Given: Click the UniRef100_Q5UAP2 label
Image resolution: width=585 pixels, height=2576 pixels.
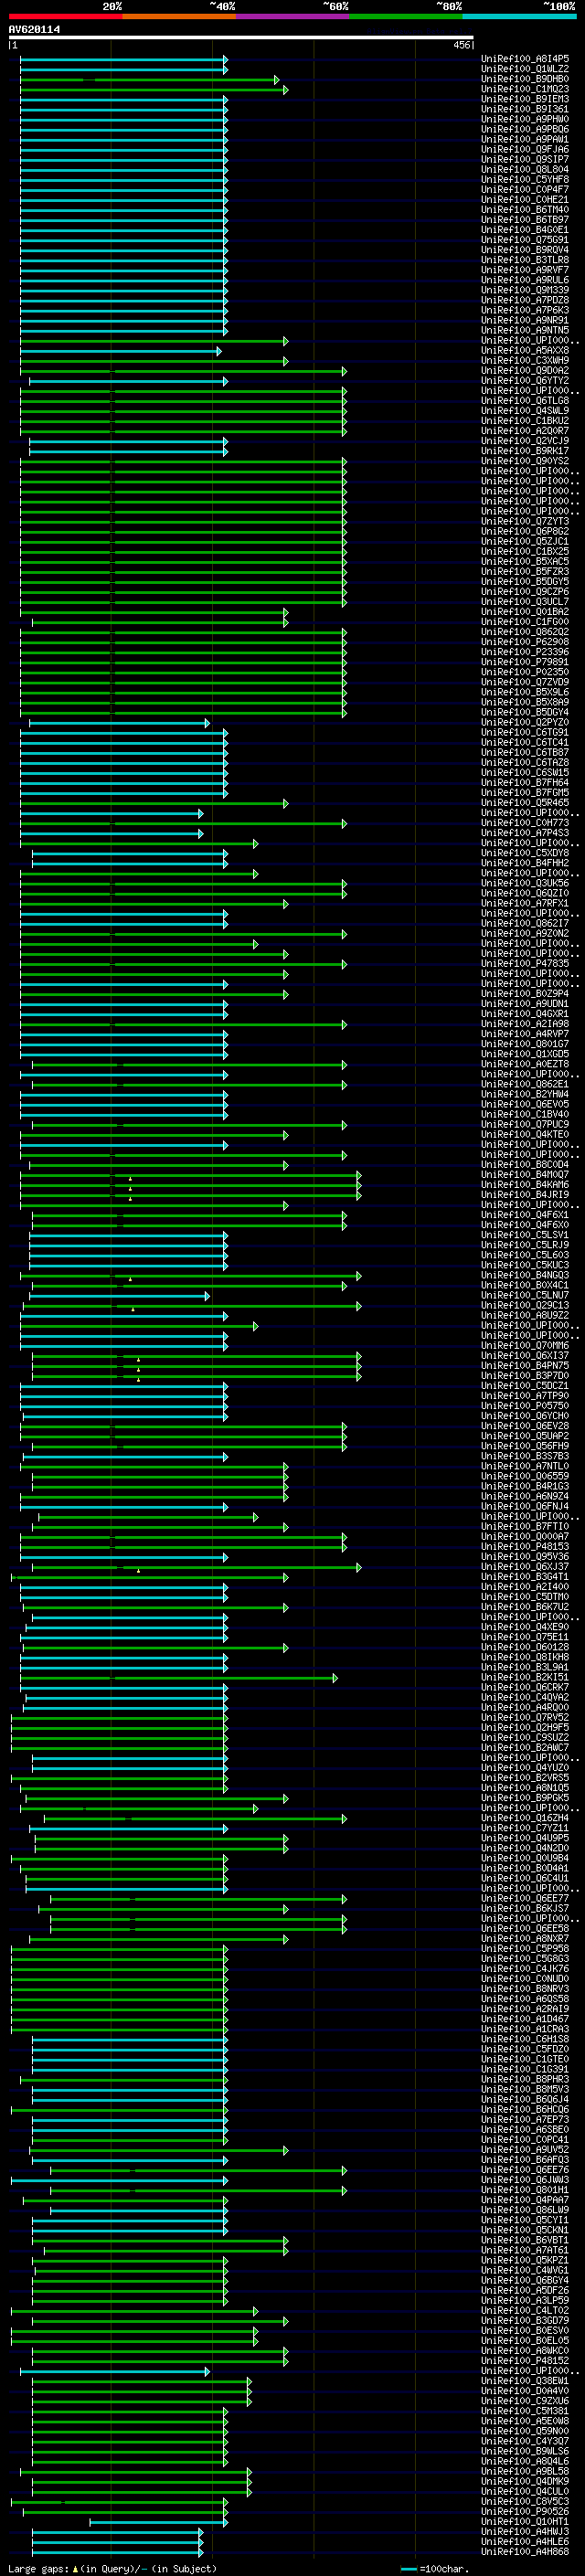Looking at the screenshot, I should point(525,1436).
